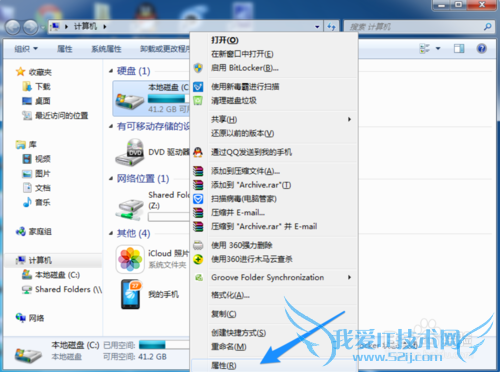
Task: Expand Groove Folder Synchronization submenu
Action: click(x=349, y=277)
